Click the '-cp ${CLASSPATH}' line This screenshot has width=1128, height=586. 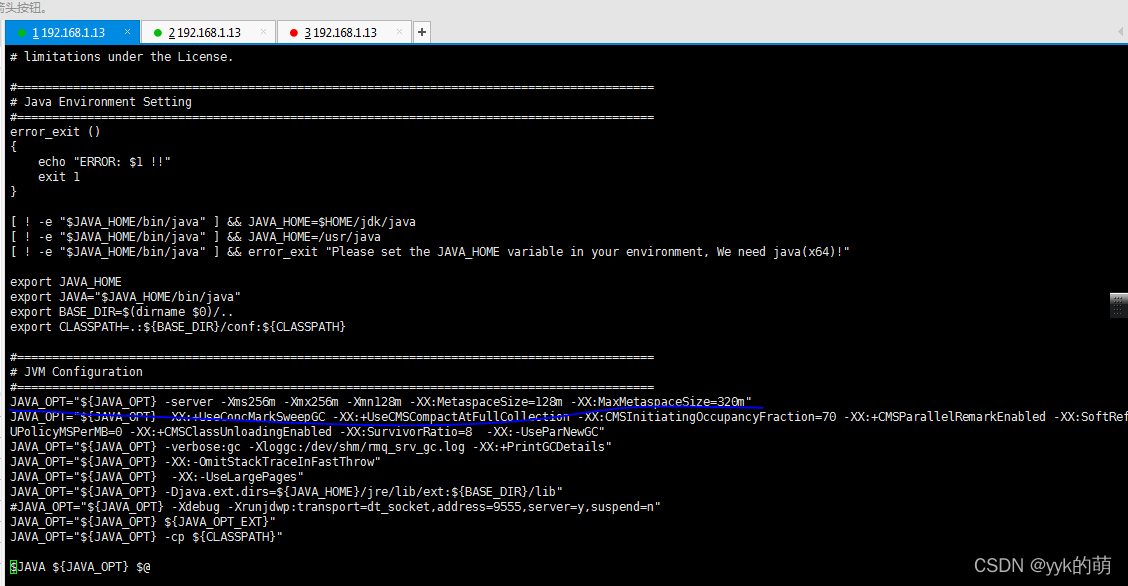146,538
